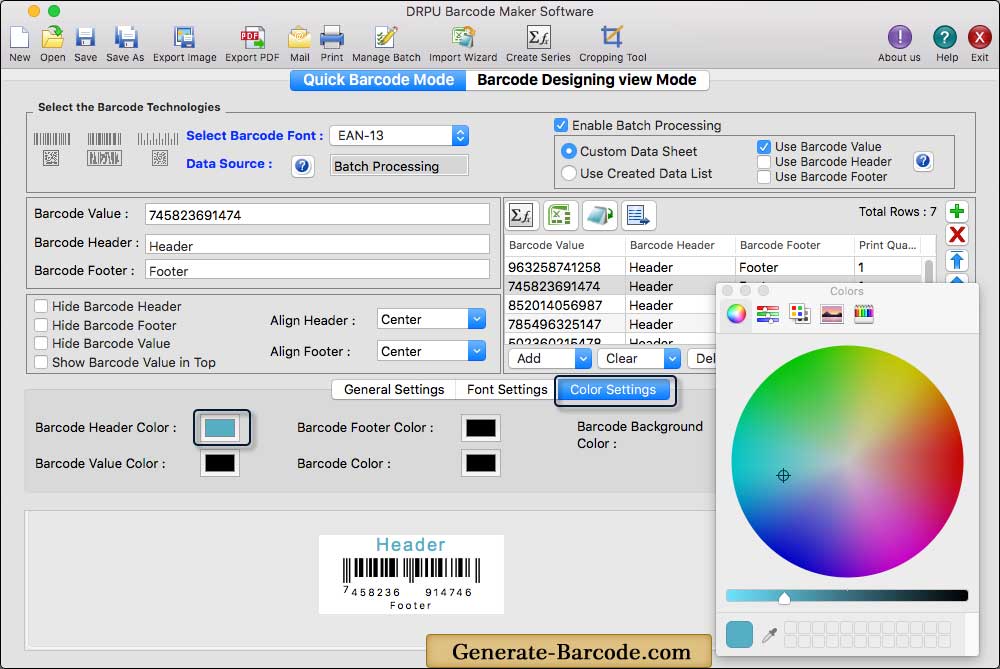
Task: Check Hide Barcode Footer
Action: coord(41,325)
